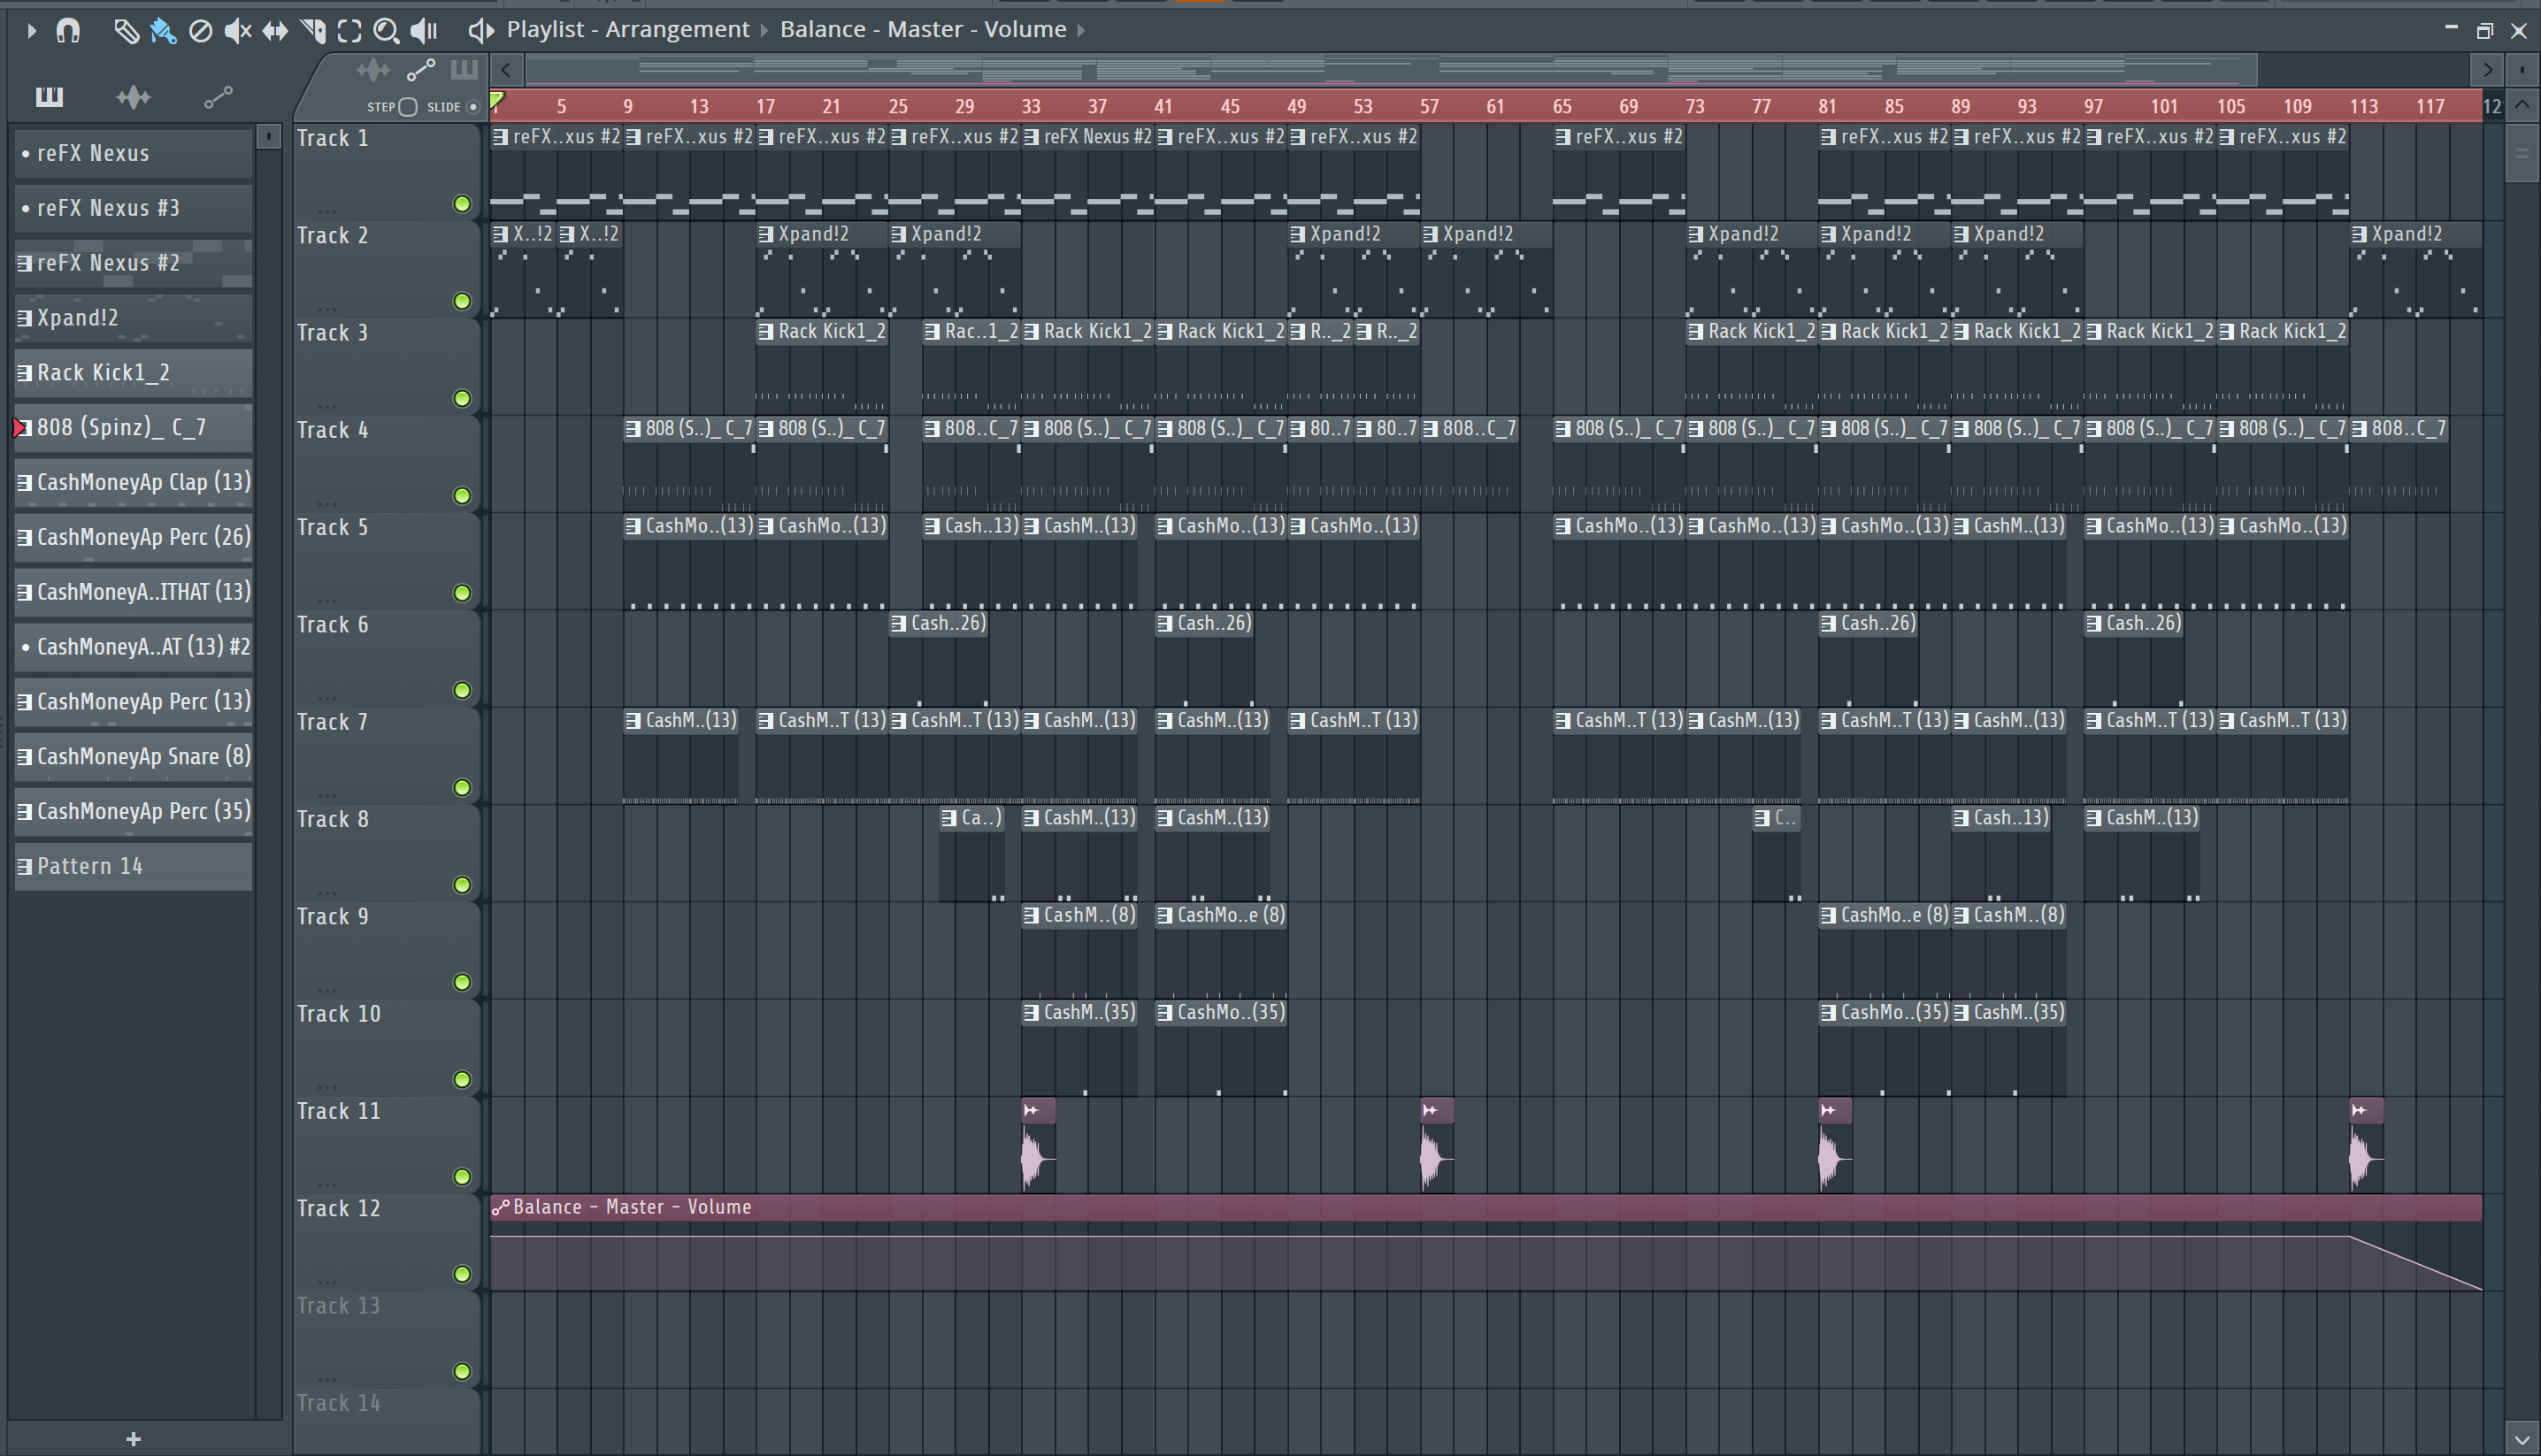Enable the STEP editing checkbox

(x=407, y=107)
